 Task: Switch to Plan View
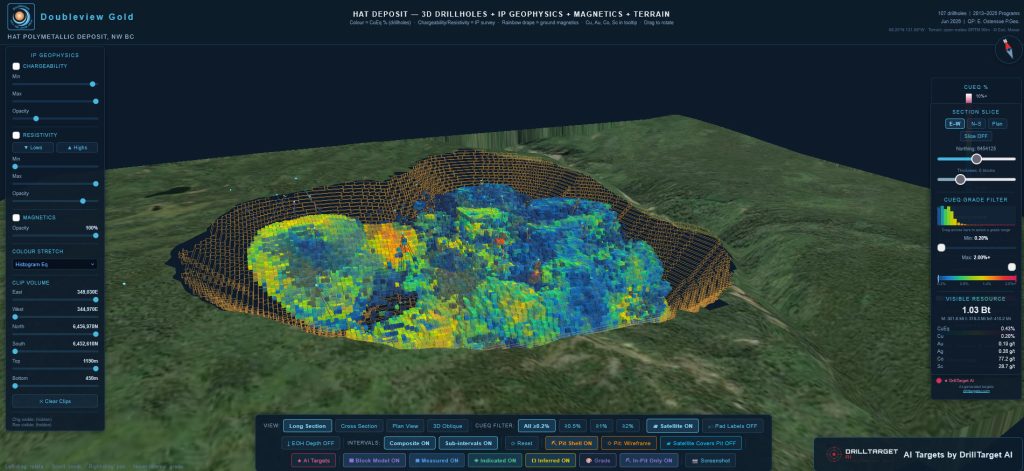point(406,426)
